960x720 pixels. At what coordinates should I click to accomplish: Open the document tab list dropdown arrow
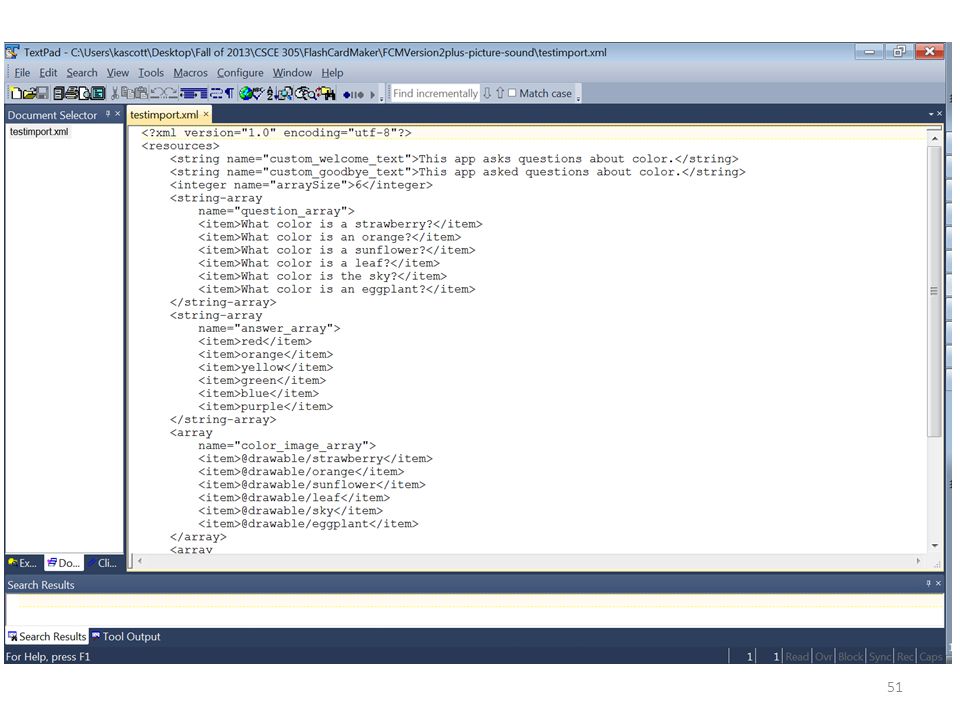[x=931, y=114]
